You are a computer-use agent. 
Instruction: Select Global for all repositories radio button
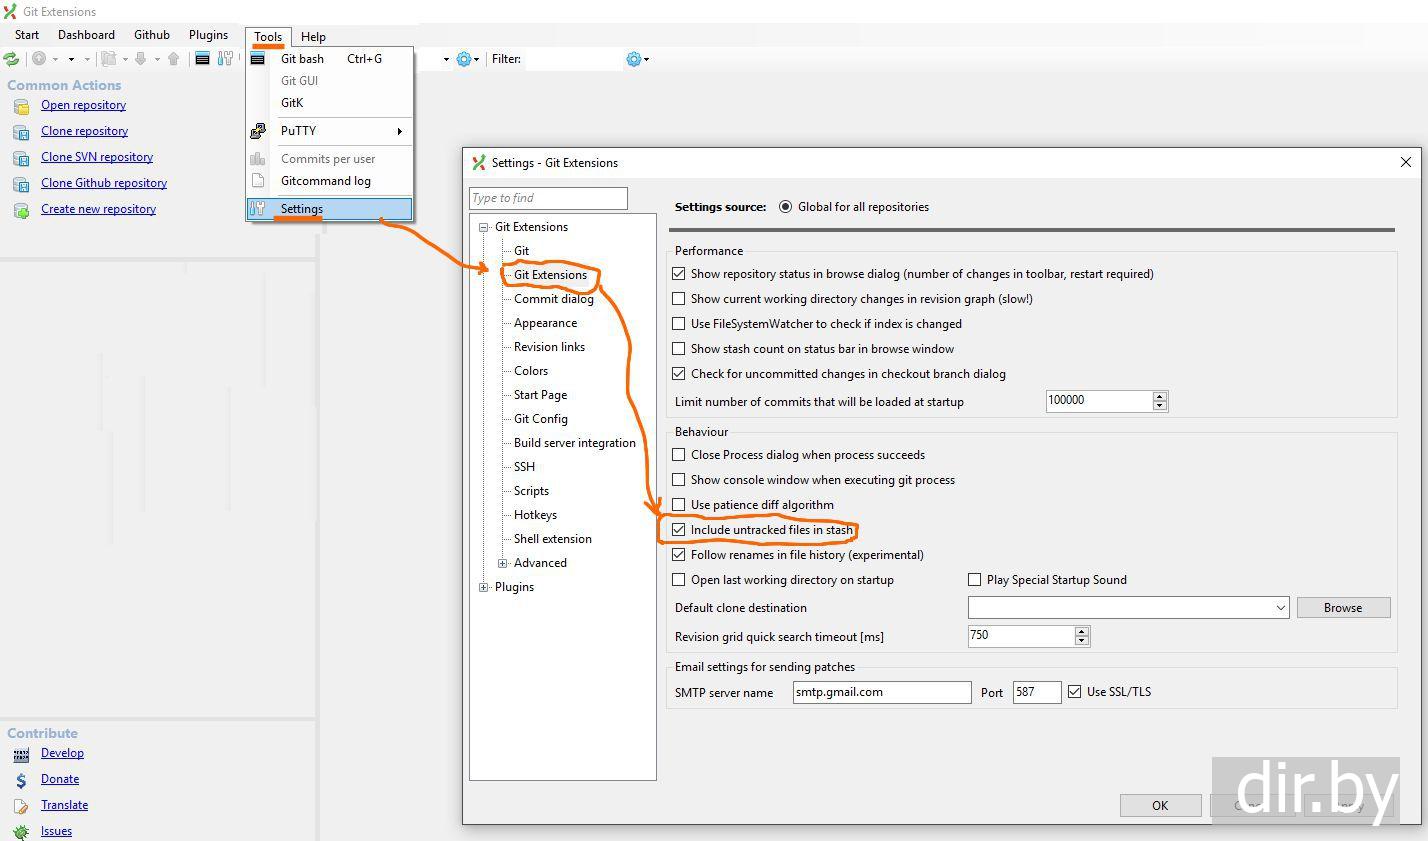pyautogui.click(x=785, y=207)
